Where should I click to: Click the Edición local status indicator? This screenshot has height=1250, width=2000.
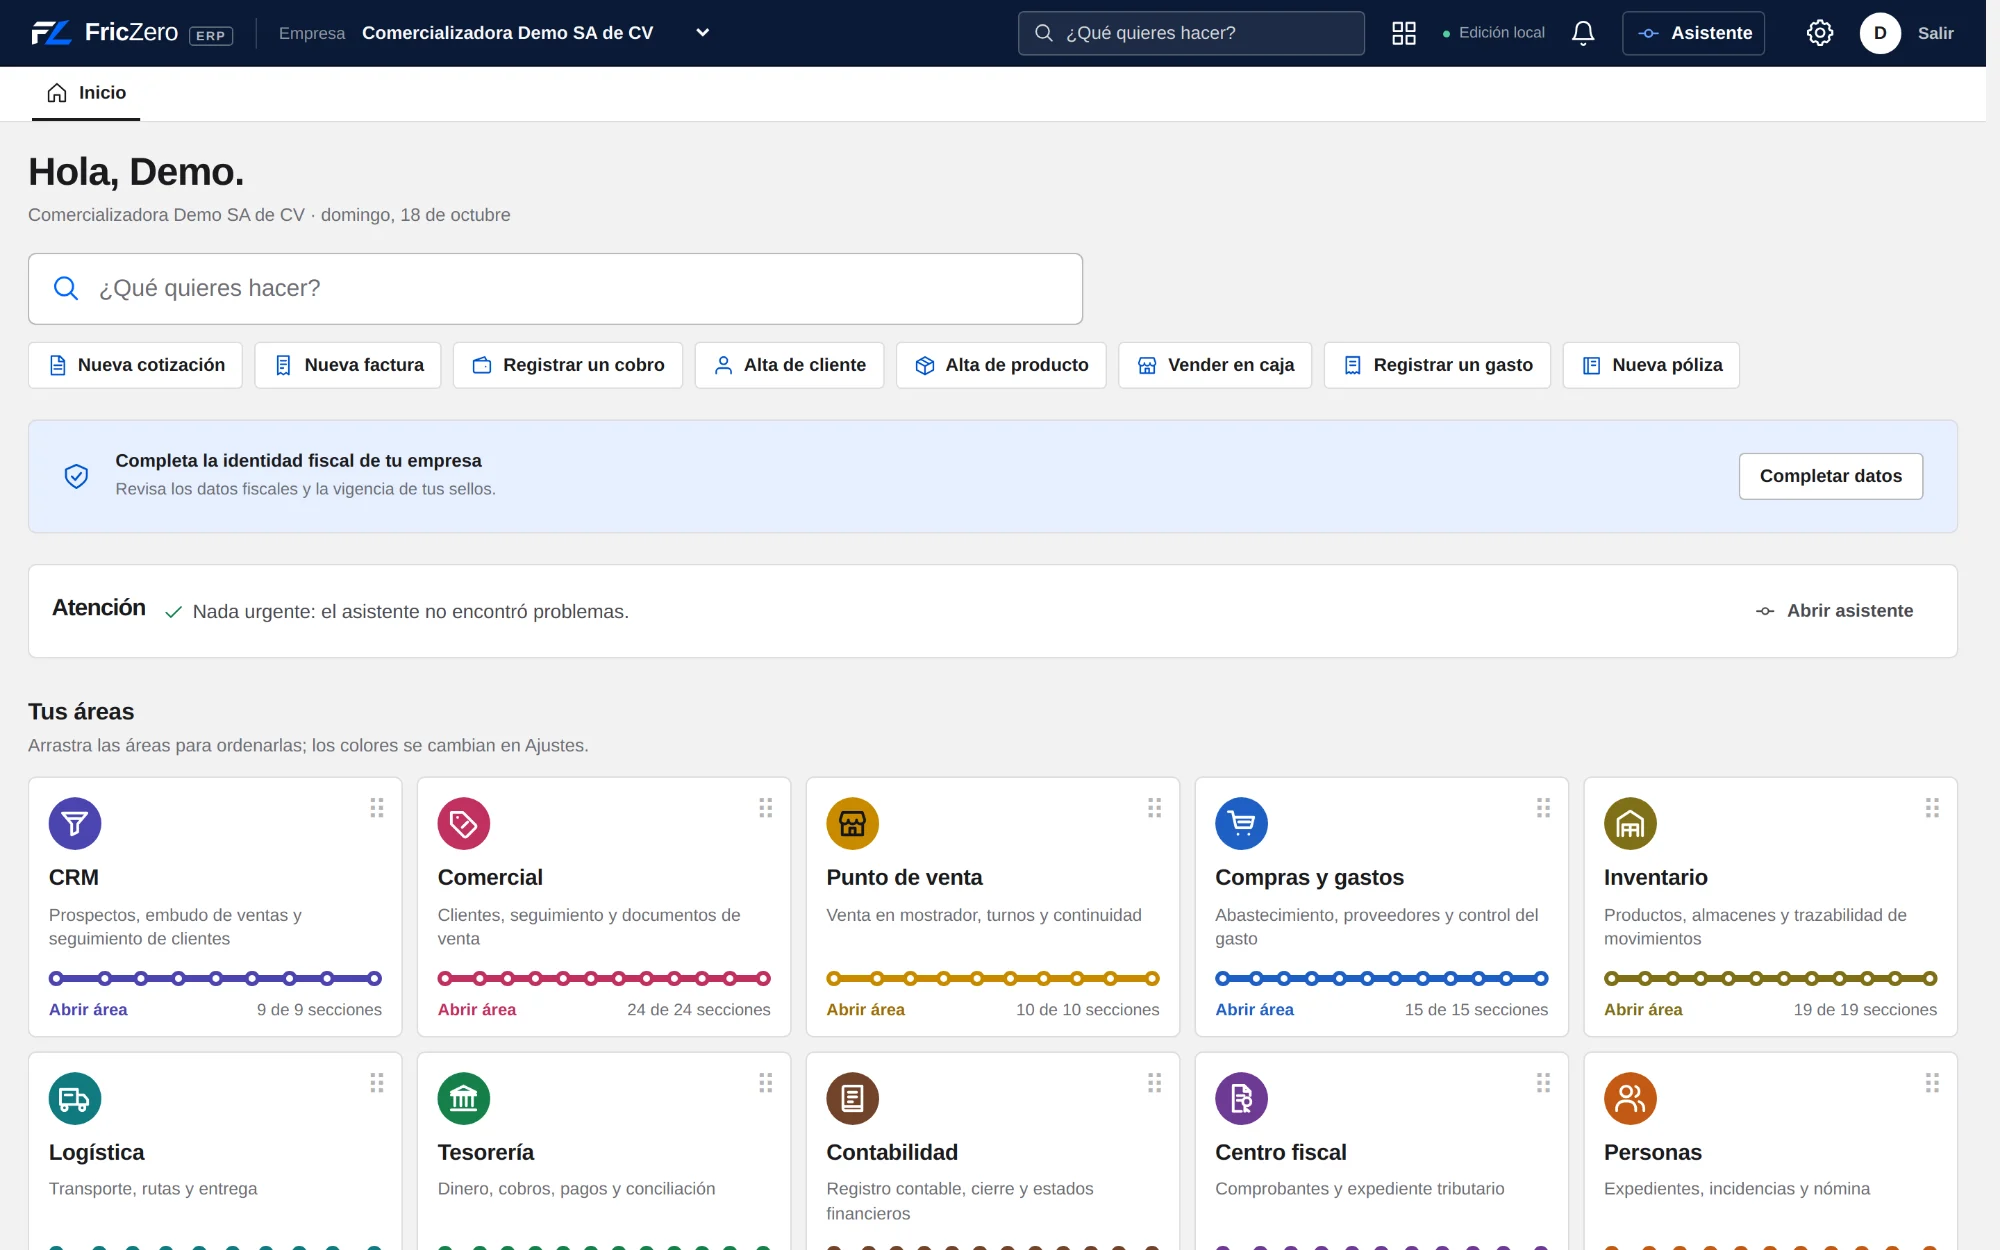point(1493,33)
